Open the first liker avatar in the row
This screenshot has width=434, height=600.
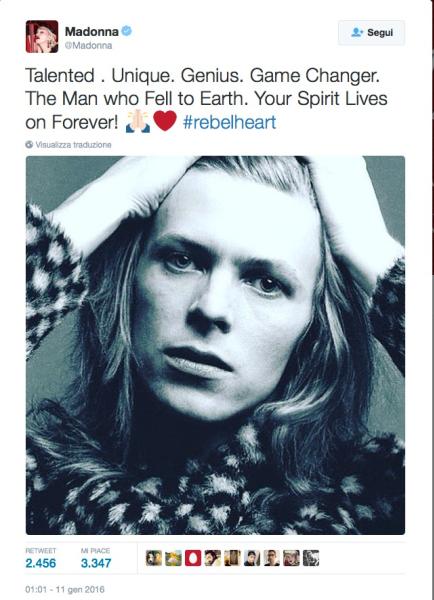click(153, 558)
